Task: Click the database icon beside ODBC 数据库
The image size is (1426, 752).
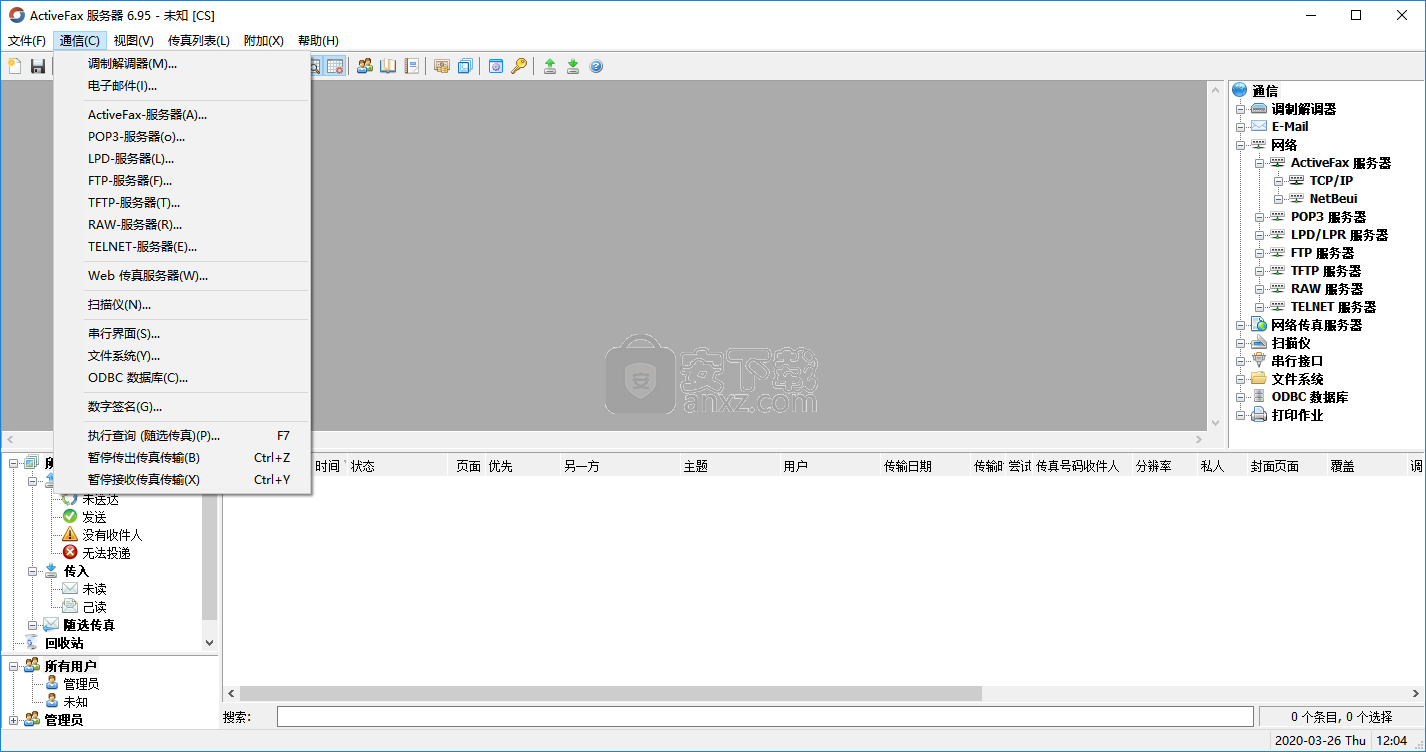Action: point(1259,397)
